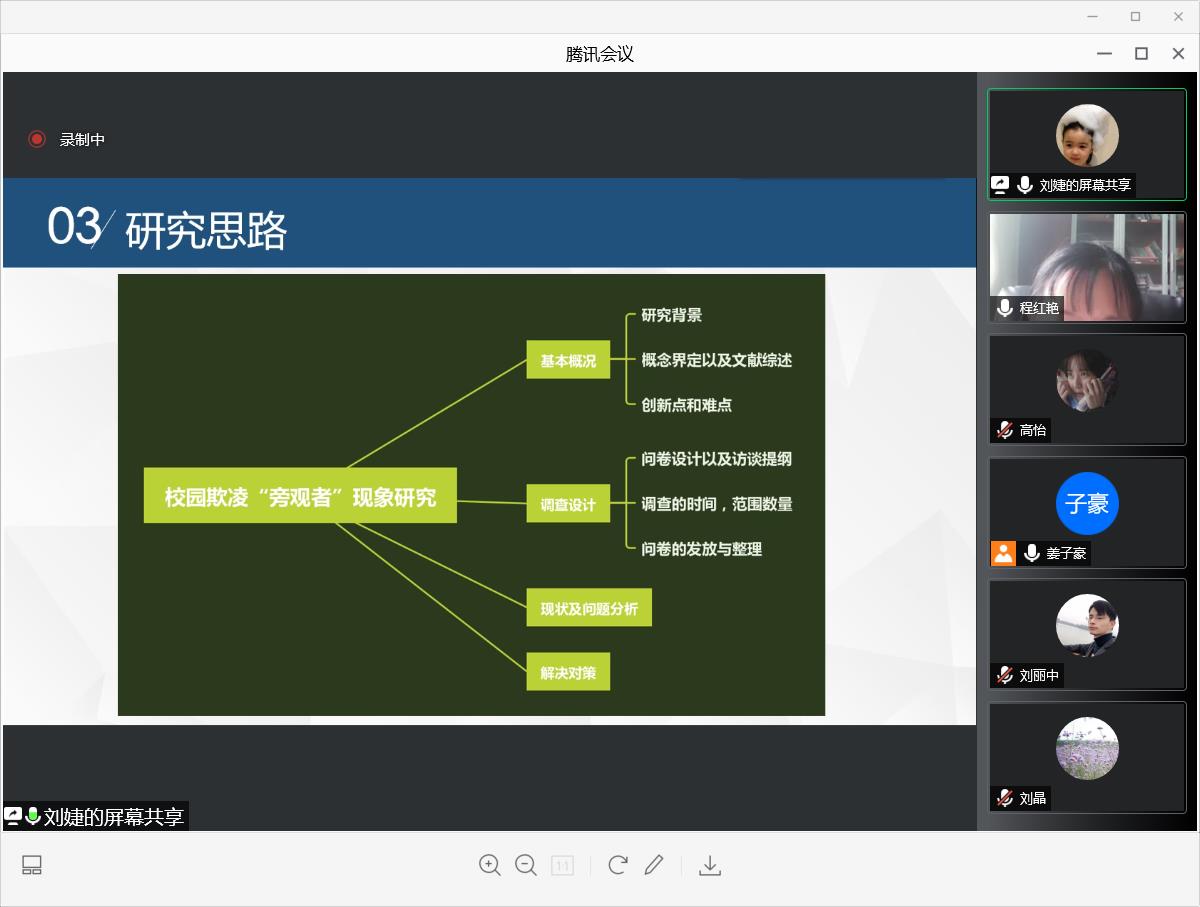
Task: Click the orange host icon beside 姜子豪
Action: tap(1003, 553)
